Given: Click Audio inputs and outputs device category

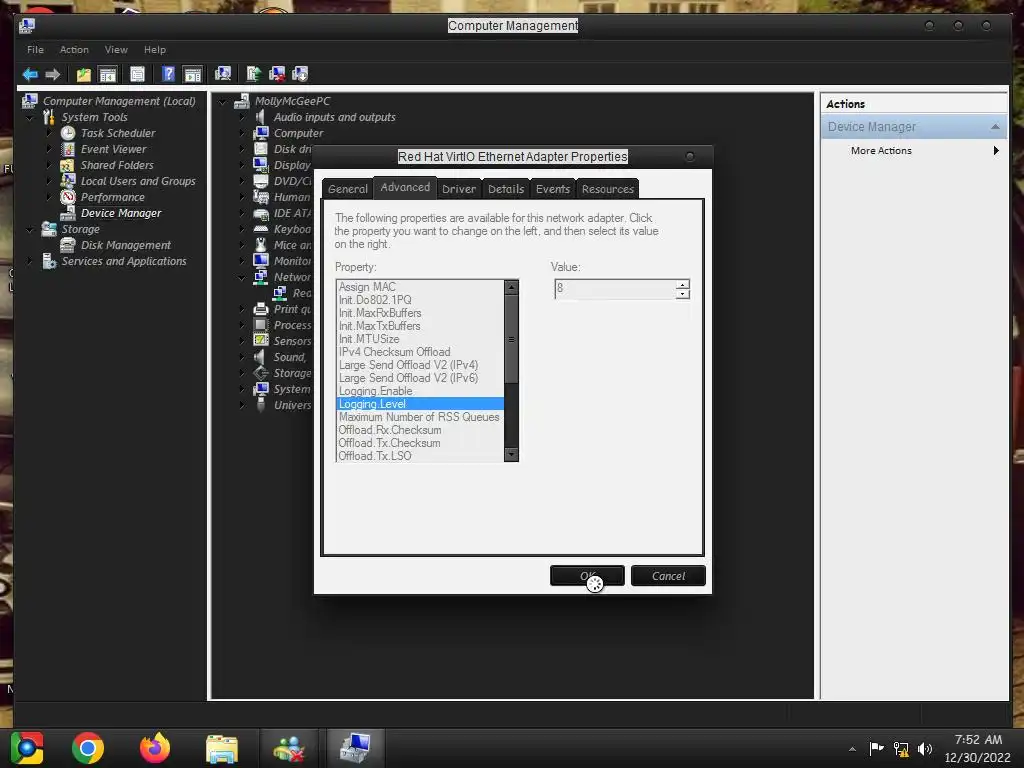Looking at the screenshot, I should 334,117.
